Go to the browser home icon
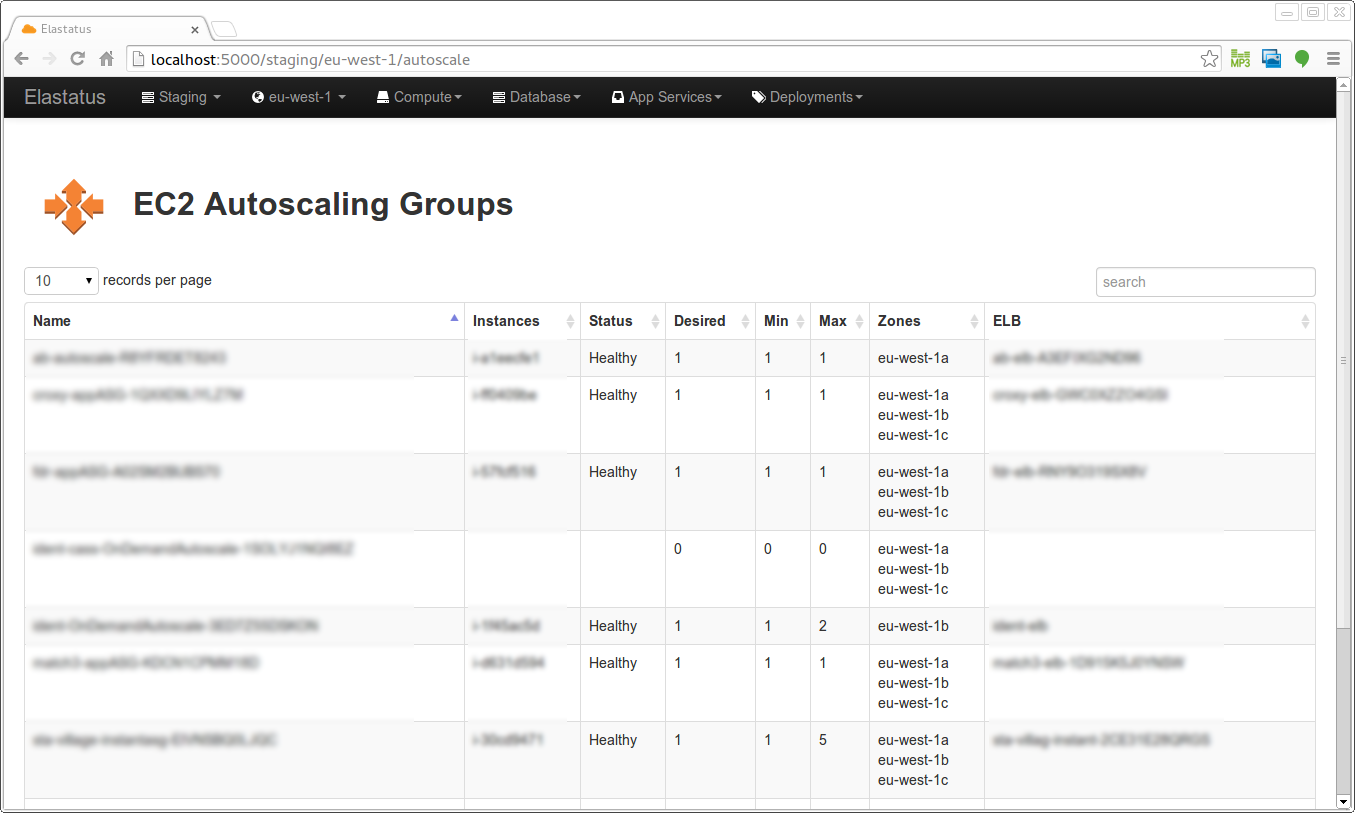1355x813 pixels. pos(106,59)
